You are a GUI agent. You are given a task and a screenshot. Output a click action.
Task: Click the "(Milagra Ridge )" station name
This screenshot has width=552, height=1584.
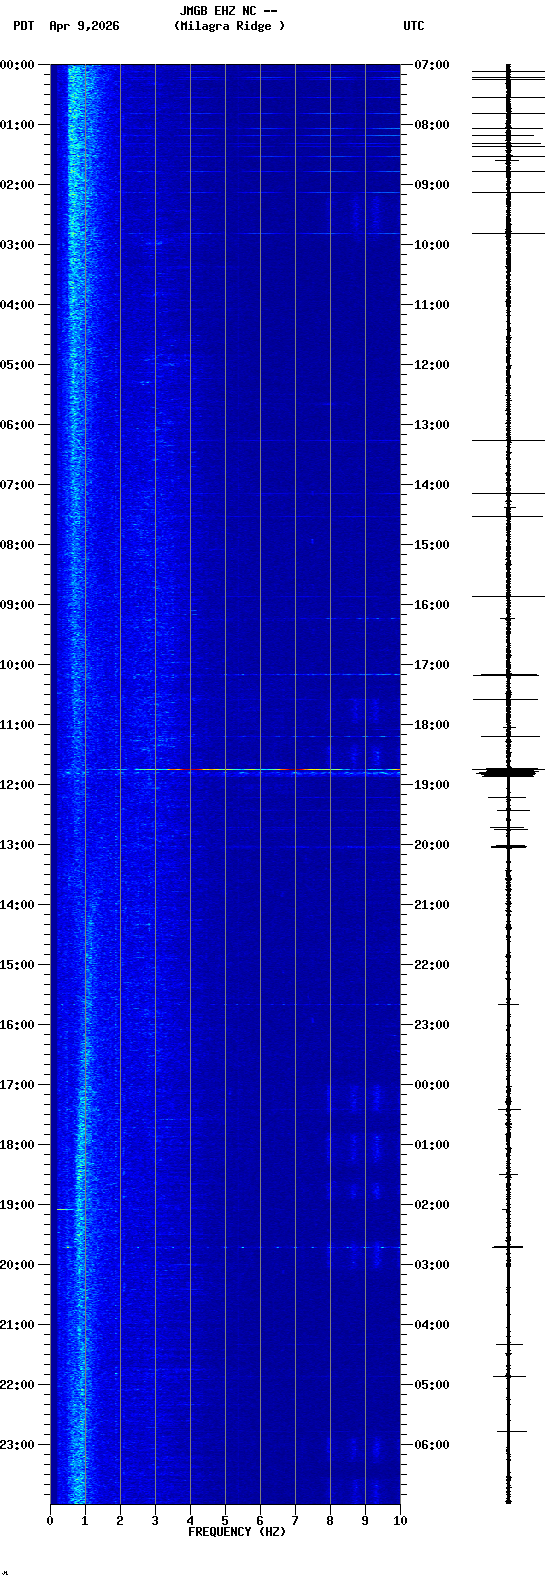coord(229,26)
